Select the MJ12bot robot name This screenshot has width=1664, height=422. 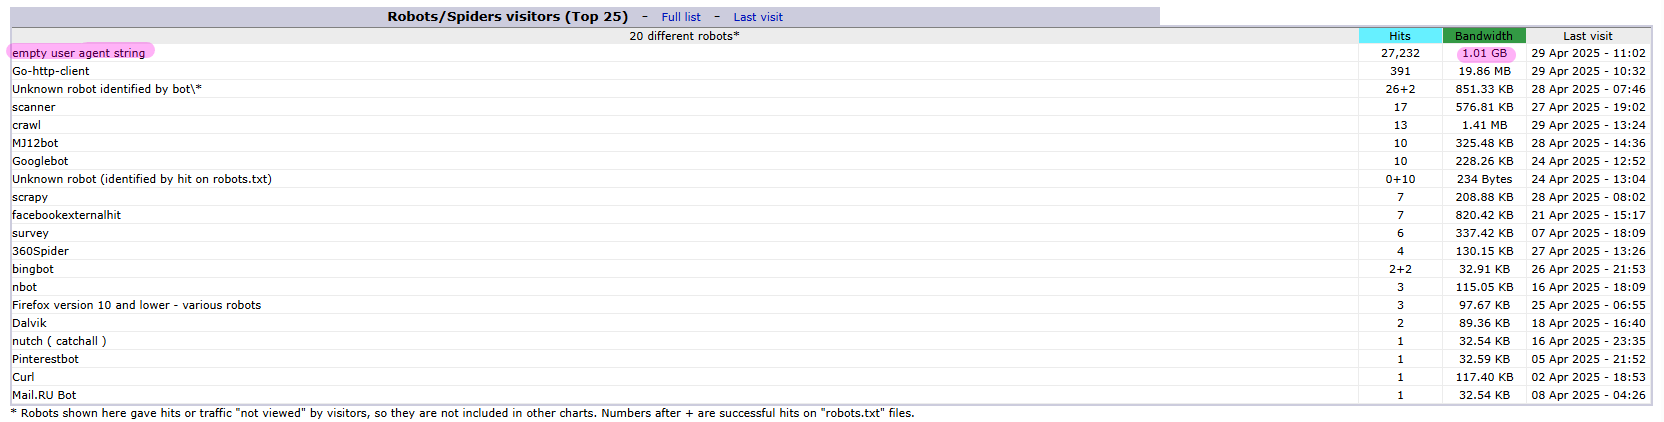click(x=35, y=143)
